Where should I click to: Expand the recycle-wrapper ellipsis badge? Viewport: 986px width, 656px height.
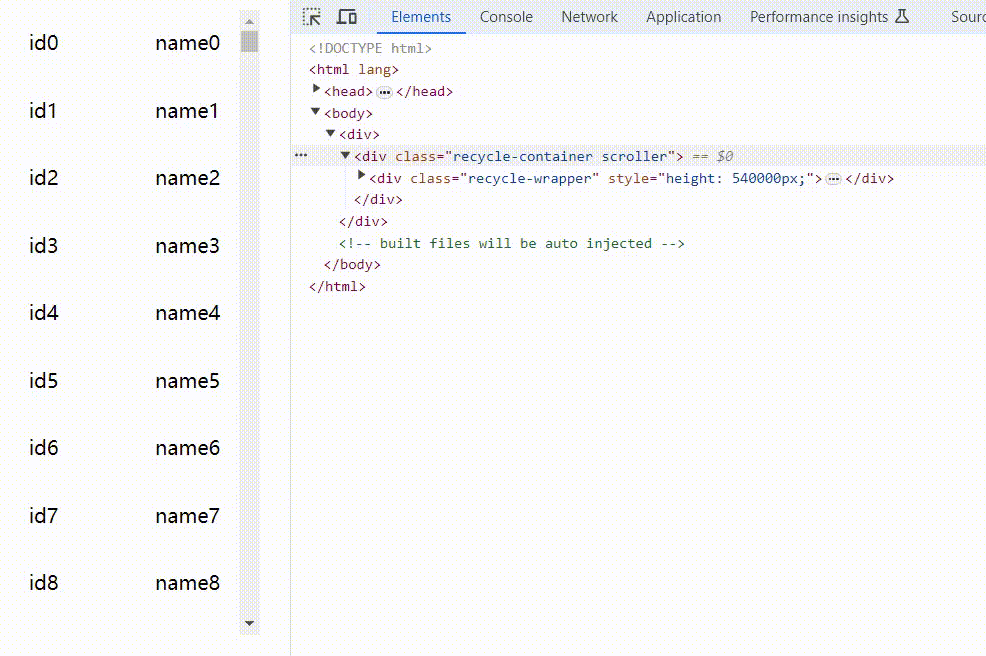click(833, 179)
